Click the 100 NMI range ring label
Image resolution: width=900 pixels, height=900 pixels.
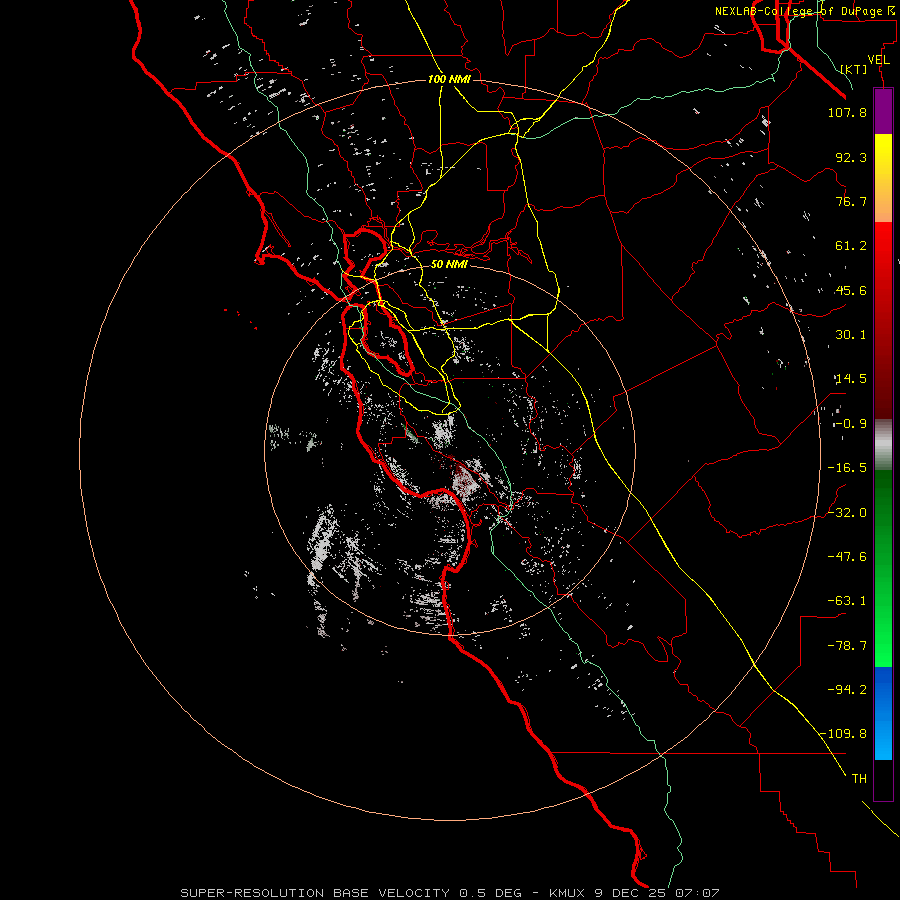tap(449, 79)
